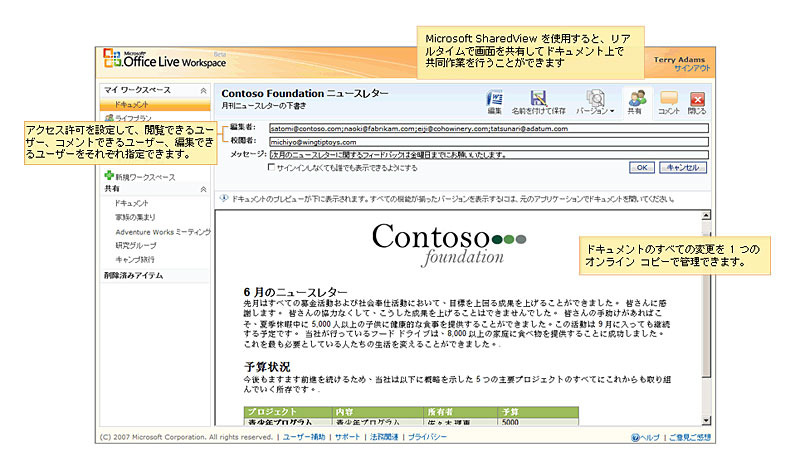The height and width of the screenshot is (471, 800).
Task: Click the 予算状況 heading
Action: click(267, 366)
